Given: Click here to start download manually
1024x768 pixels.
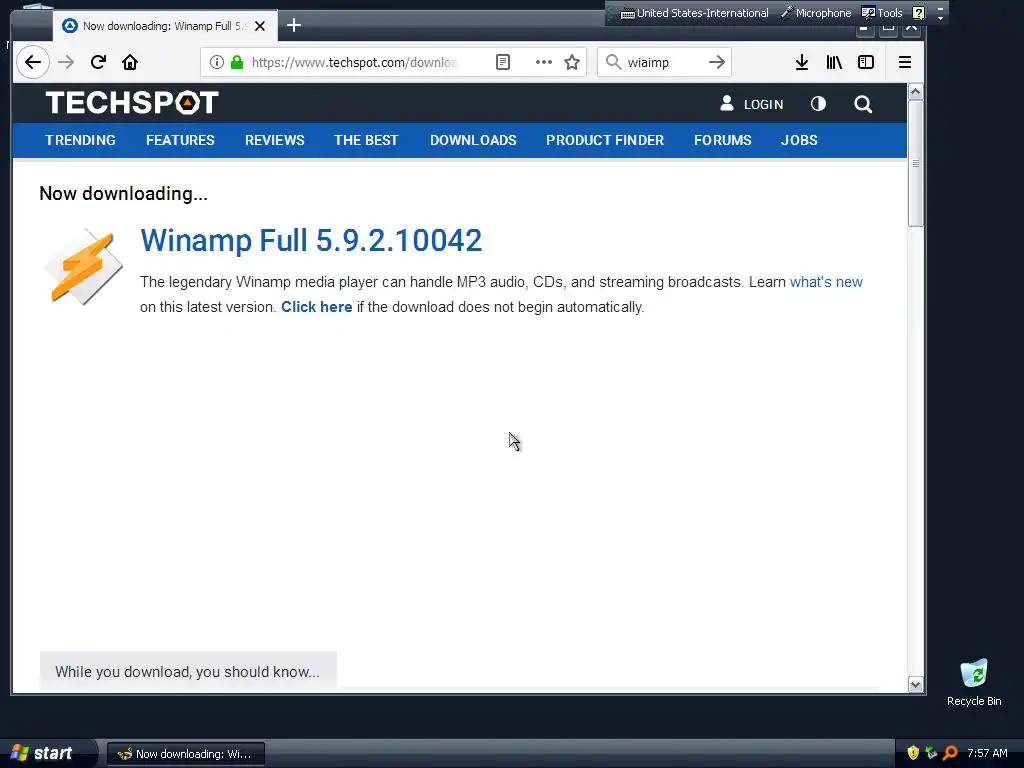Looking at the screenshot, I should point(317,307).
